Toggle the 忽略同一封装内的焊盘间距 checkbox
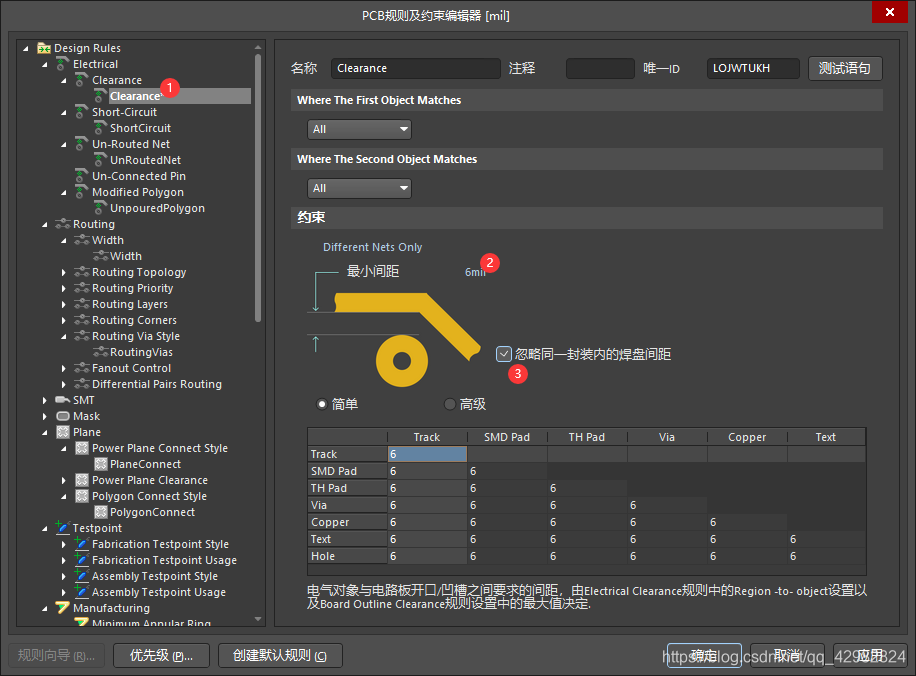This screenshot has width=916, height=676. [x=504, y=354]
